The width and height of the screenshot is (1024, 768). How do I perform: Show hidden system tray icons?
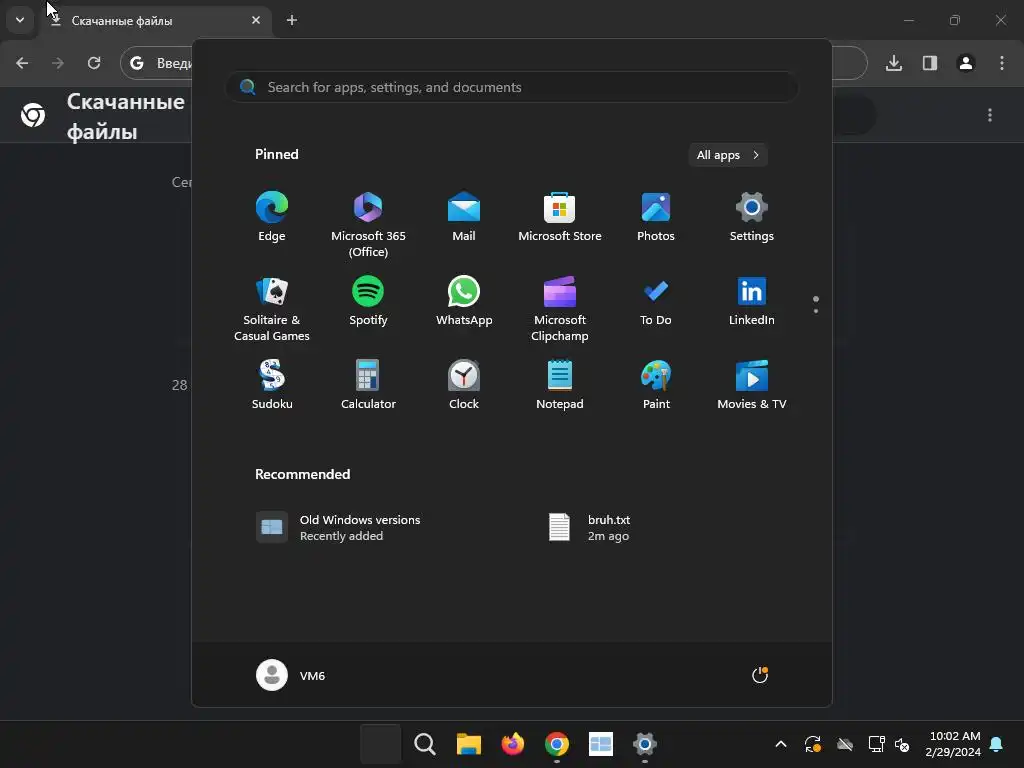780,744
